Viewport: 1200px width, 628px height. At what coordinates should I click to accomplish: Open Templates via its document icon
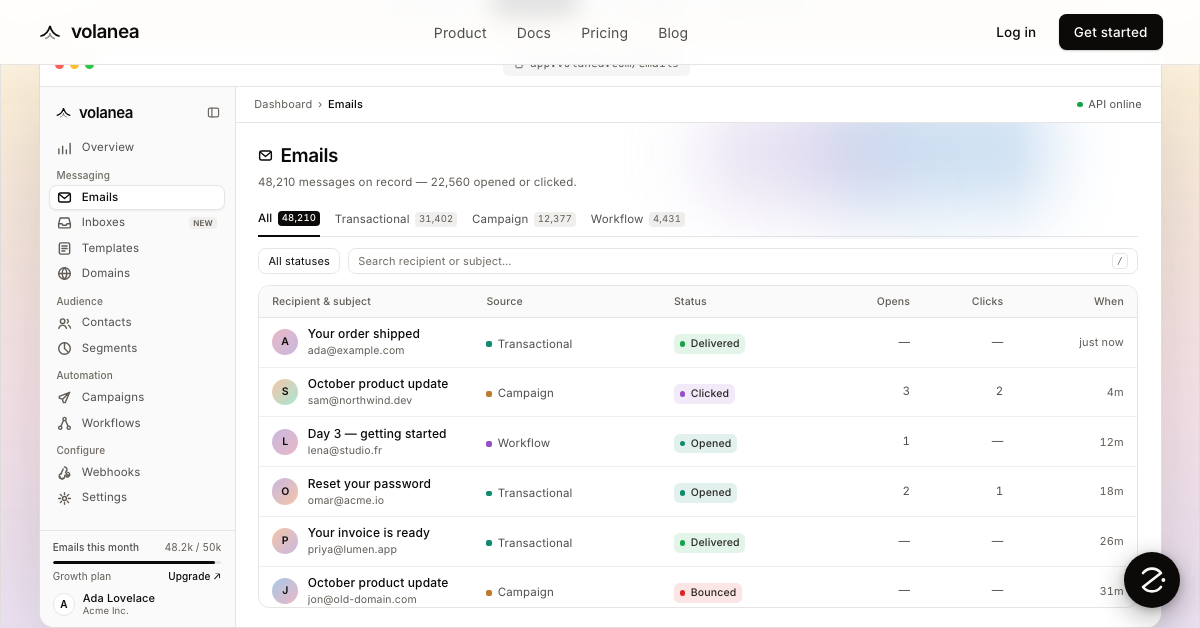[64, 248]
